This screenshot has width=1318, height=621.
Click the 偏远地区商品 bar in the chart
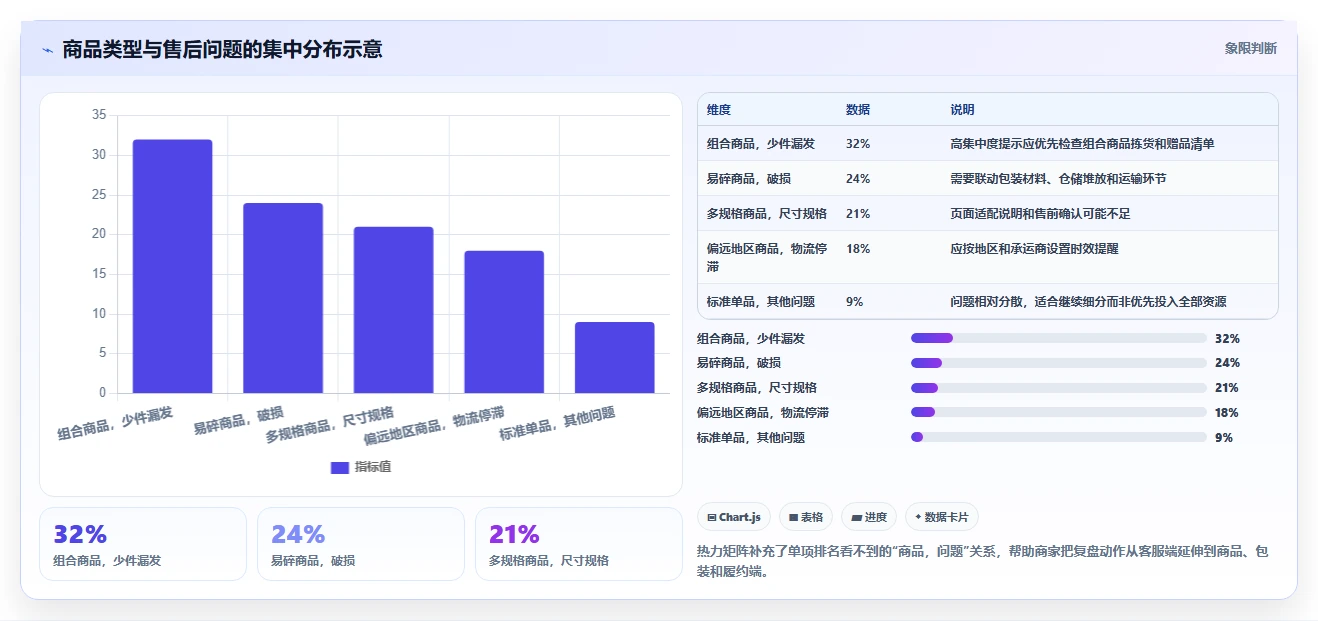click(504, 322)
